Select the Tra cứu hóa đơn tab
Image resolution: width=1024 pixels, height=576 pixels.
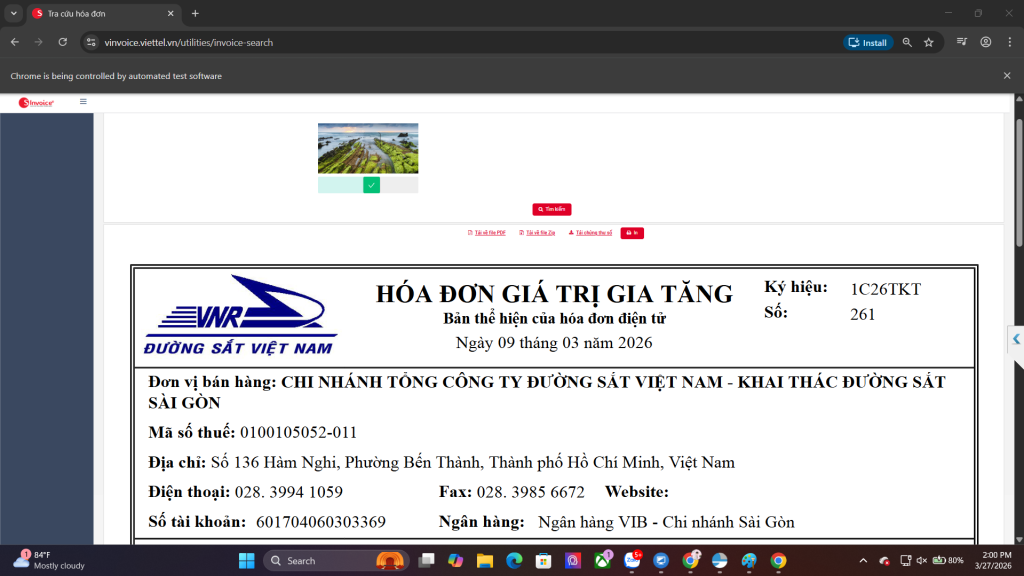(100, 14)
